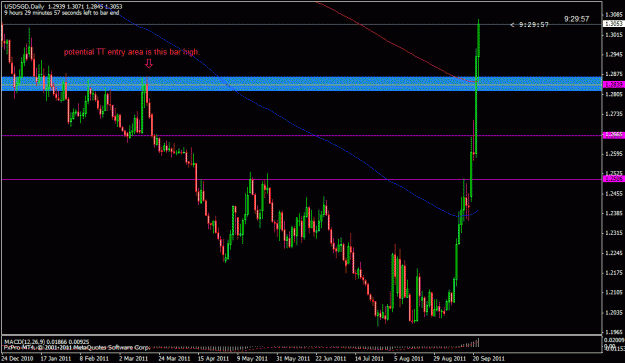Click the 22 Jun 2011 date label
The width and height of the screenshot is (625, 363).
point(331,358)
